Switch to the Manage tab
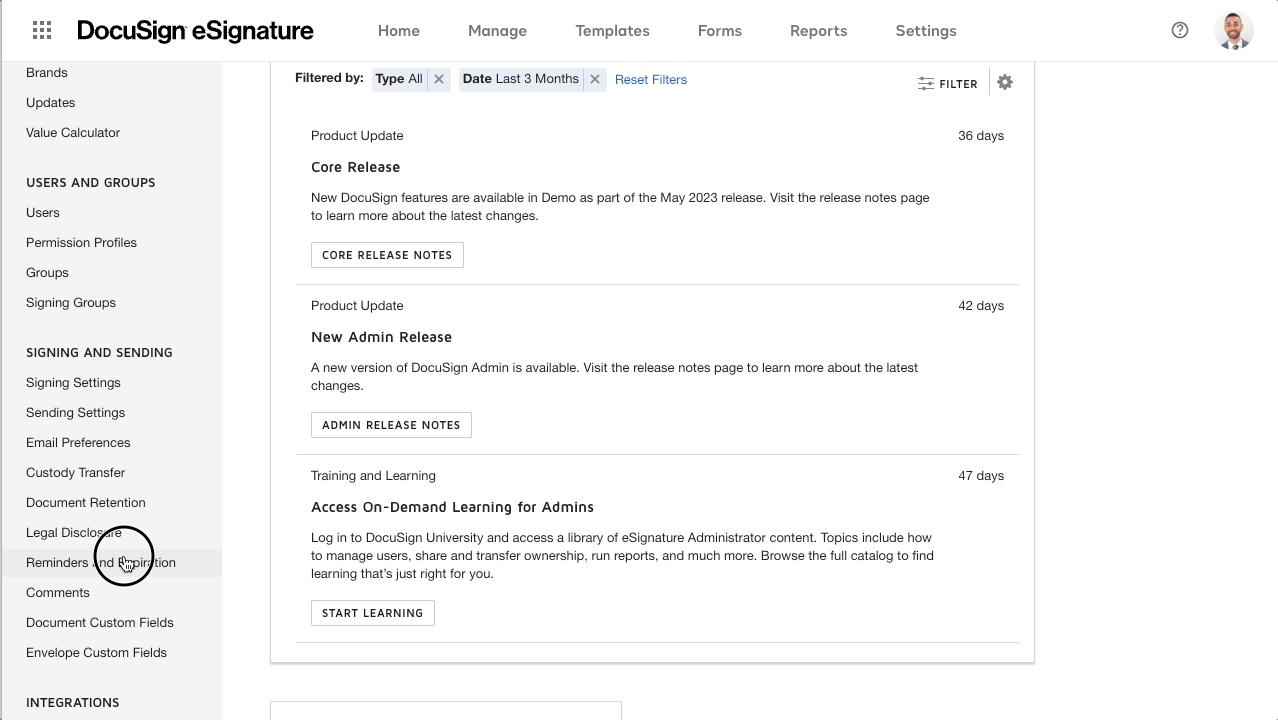 (x=497, y=31)
